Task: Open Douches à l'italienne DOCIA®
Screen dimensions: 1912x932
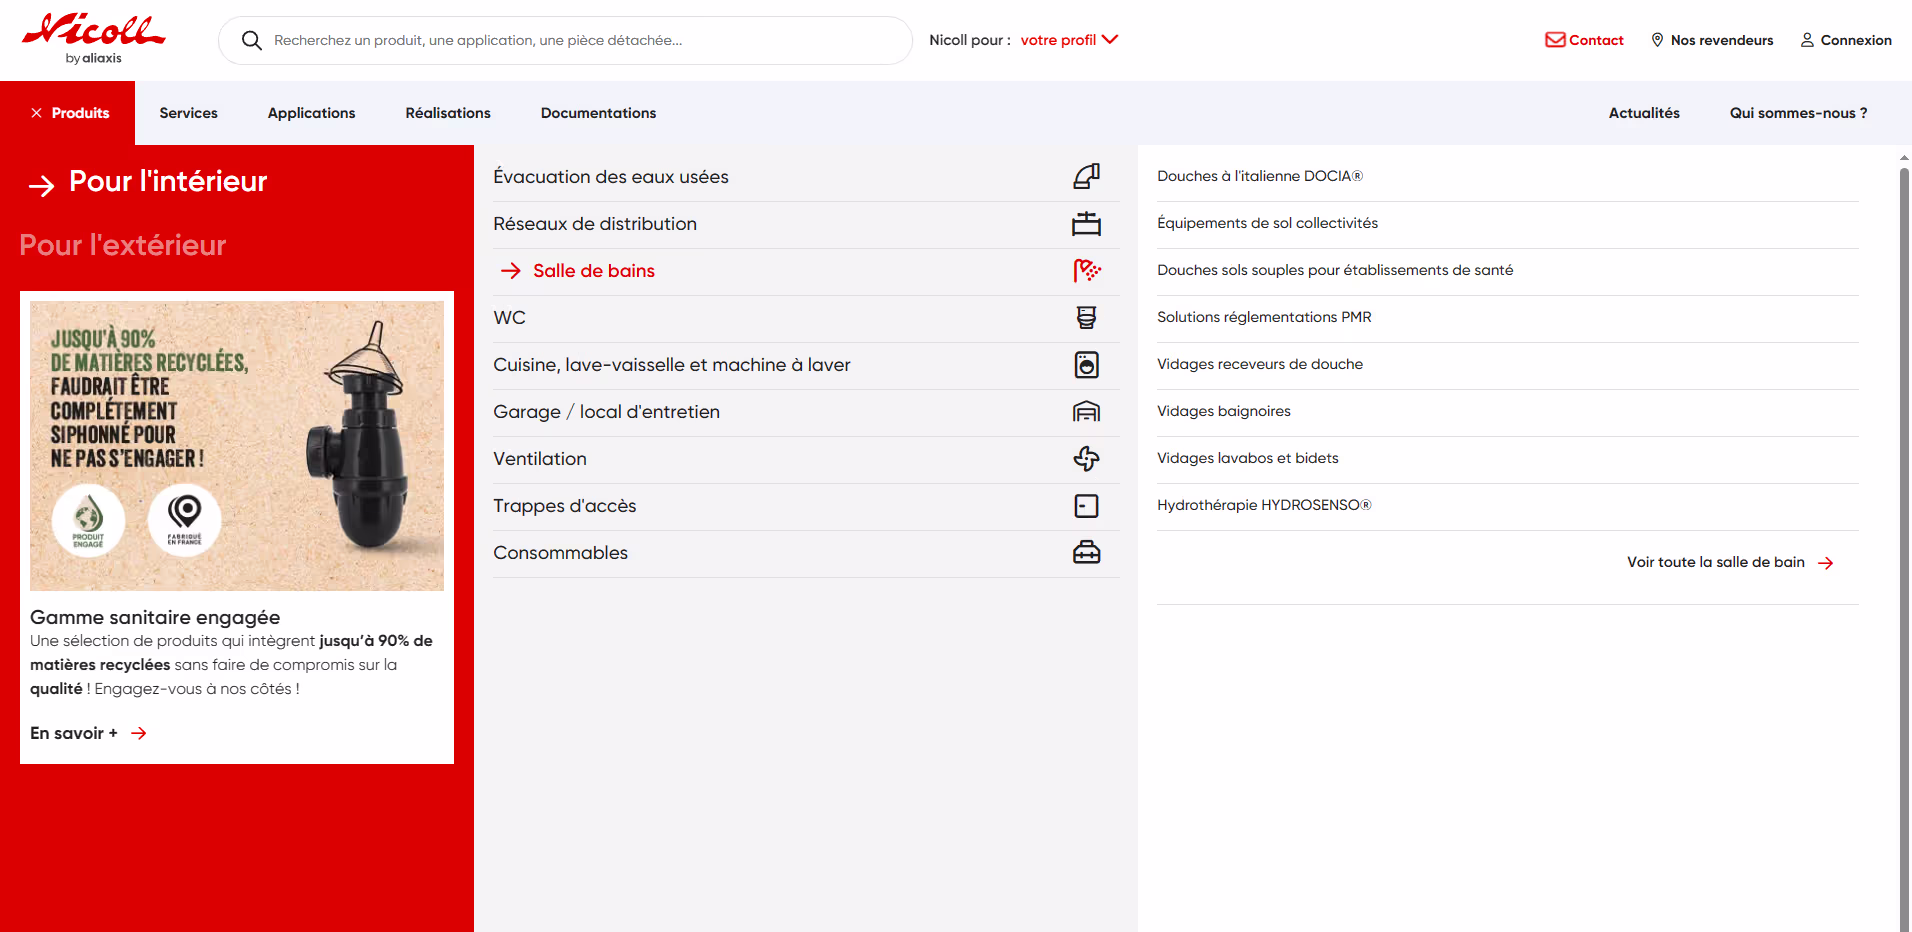Action: tap(1260, 176)
